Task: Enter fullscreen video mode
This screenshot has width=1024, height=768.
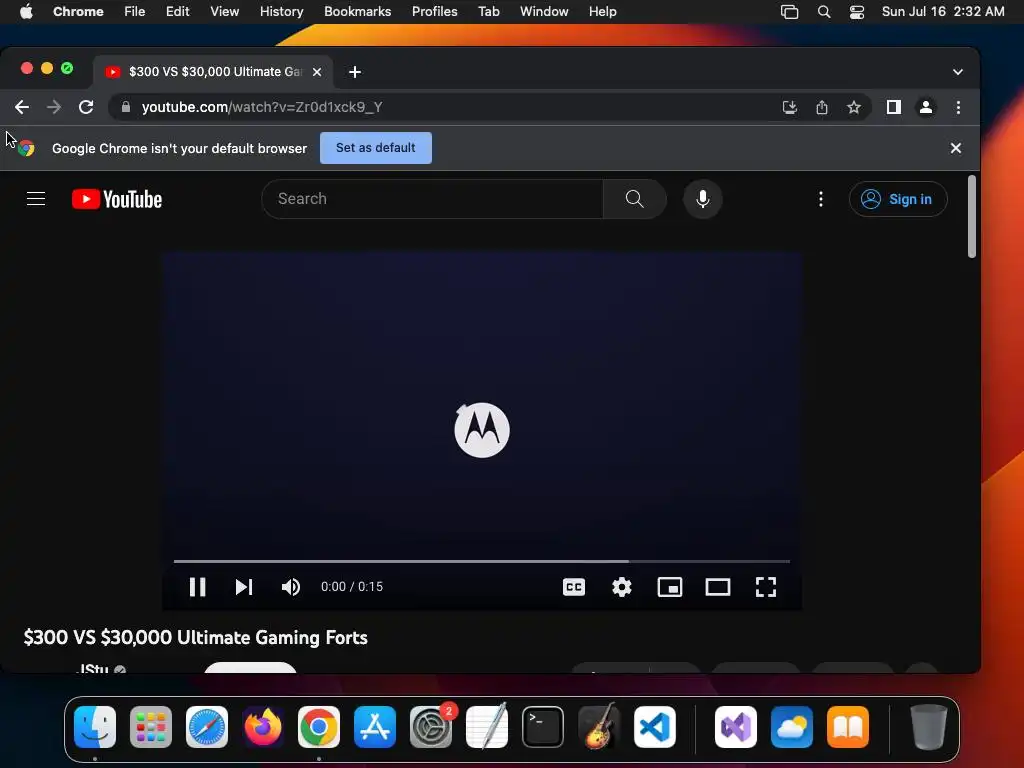Action: pos(765,587)
